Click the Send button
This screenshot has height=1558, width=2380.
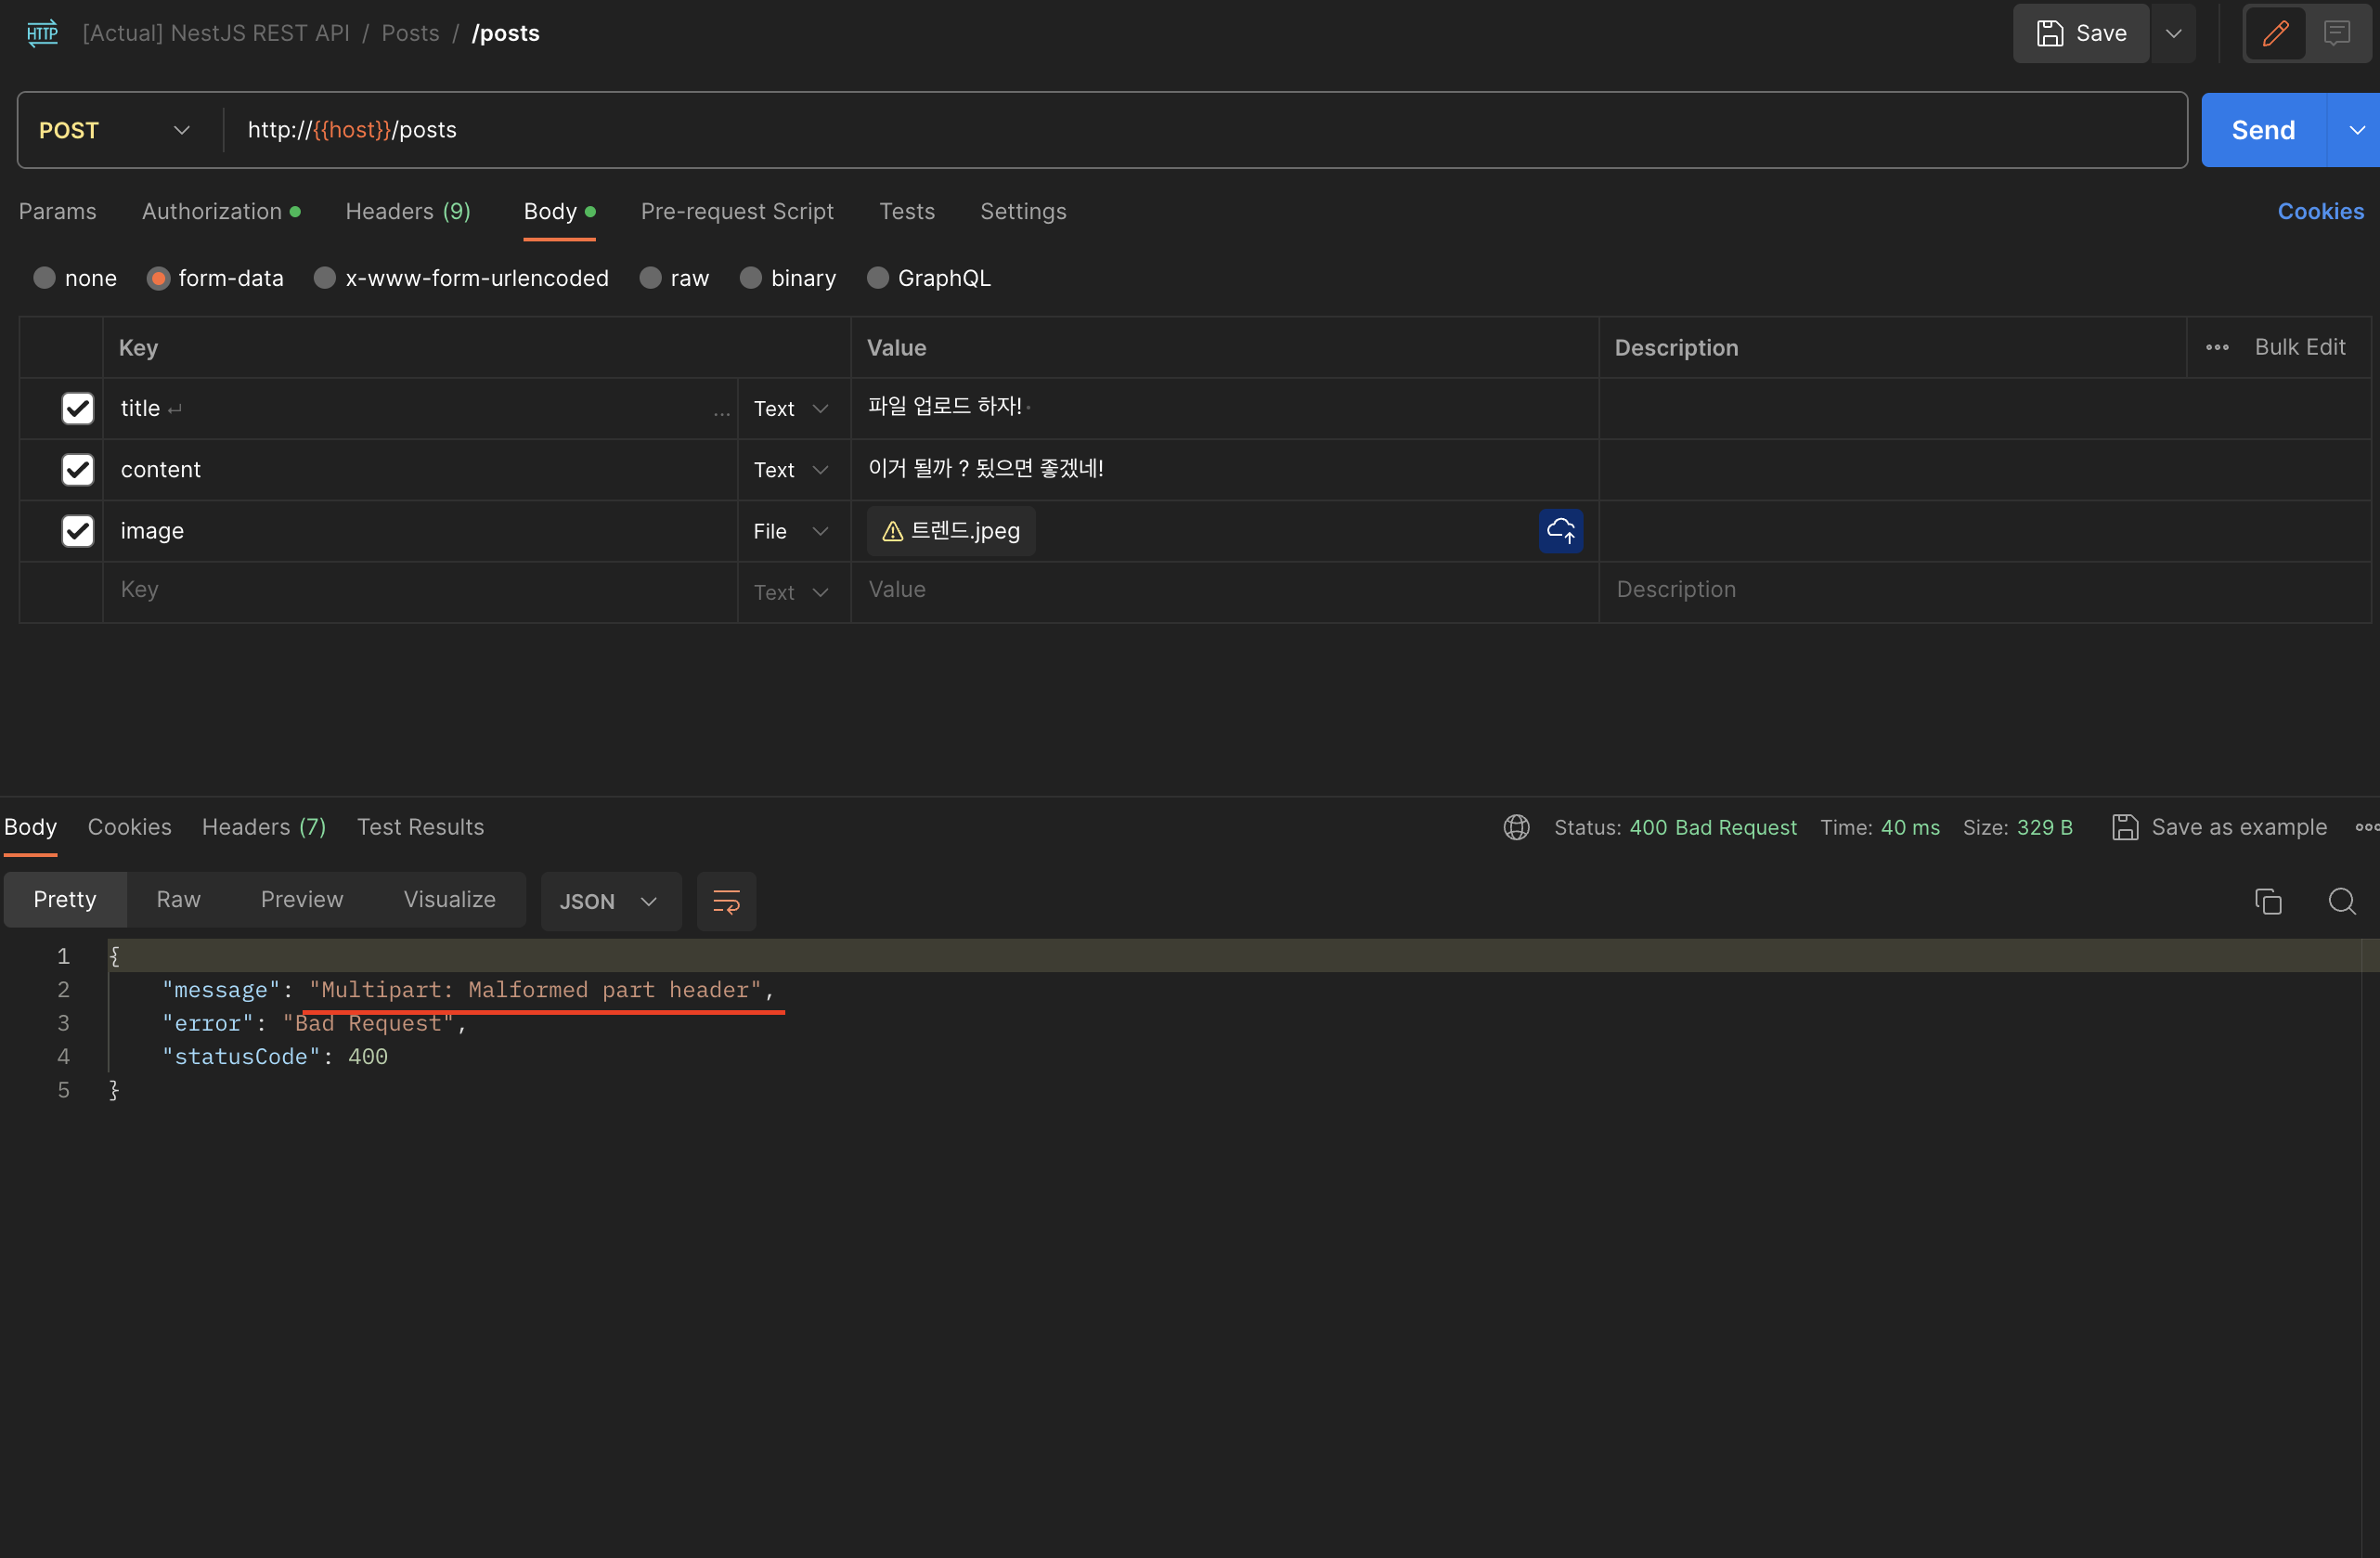[2264, 130]
